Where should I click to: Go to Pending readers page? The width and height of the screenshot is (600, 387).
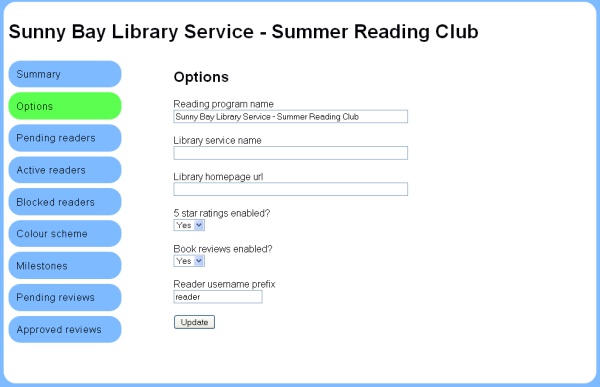65,138
